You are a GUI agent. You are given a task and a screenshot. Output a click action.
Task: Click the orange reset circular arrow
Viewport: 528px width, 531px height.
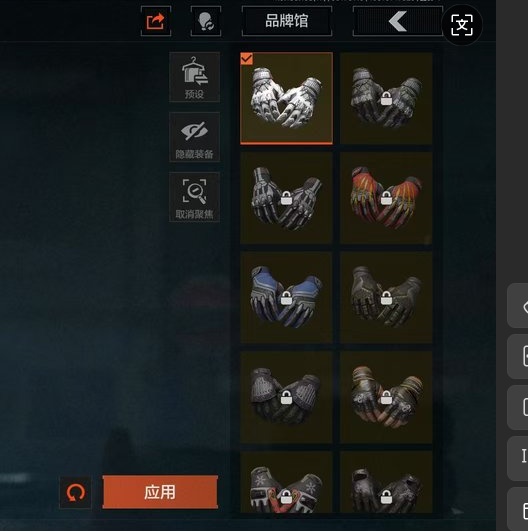(x=75, y=492)
